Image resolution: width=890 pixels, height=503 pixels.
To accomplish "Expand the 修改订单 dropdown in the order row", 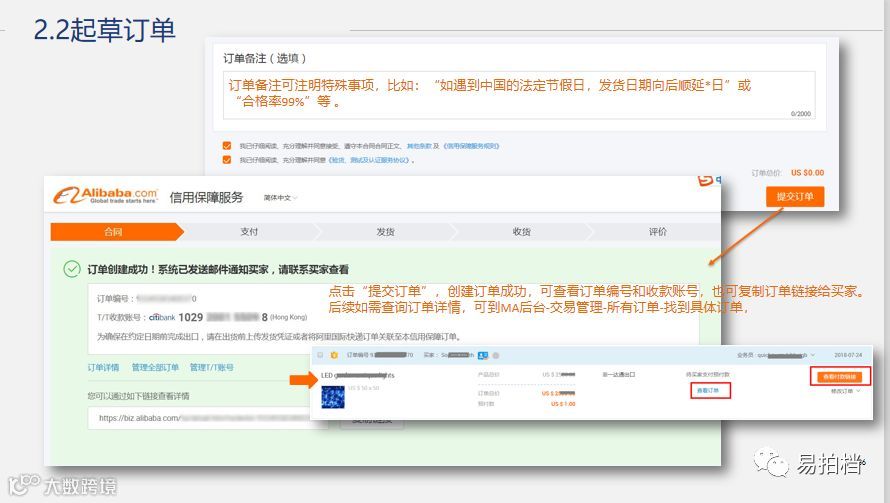I will pos(846,391).
